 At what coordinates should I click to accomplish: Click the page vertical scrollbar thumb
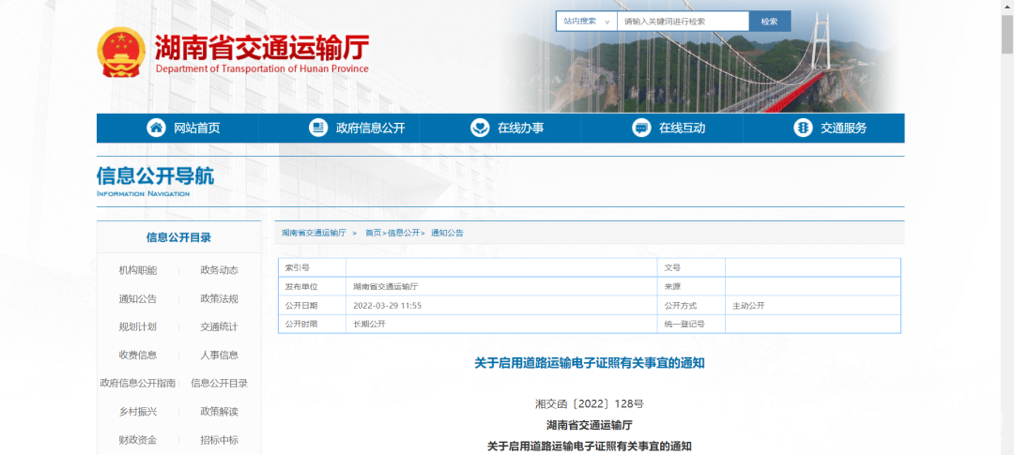[x=1008, y=34]
